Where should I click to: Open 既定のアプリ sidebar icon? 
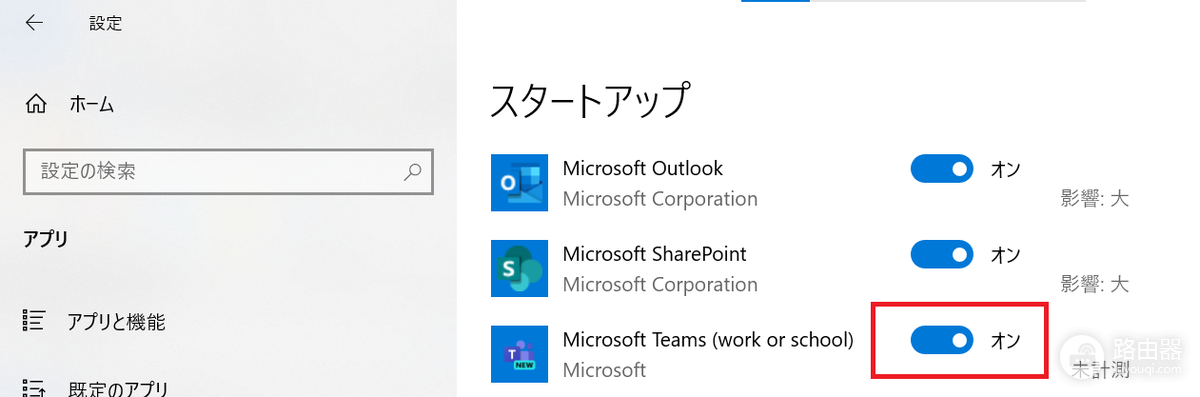click(34, 388)
